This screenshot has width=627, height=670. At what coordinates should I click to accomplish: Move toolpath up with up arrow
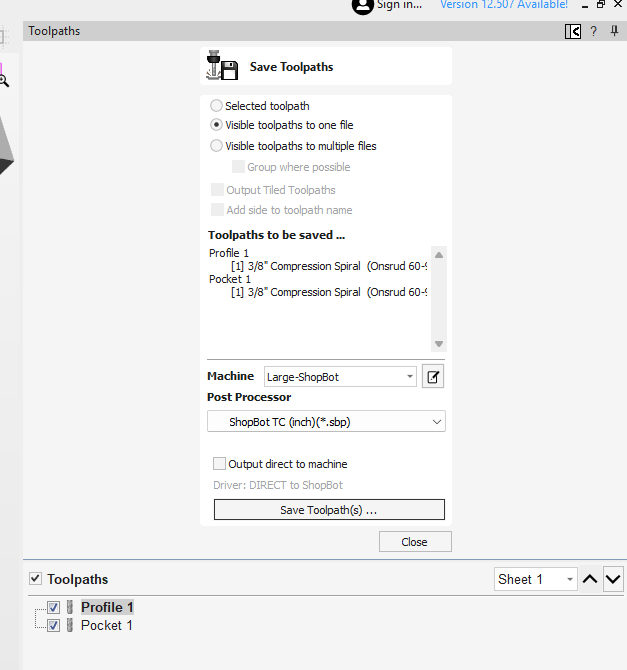[590, 579]
